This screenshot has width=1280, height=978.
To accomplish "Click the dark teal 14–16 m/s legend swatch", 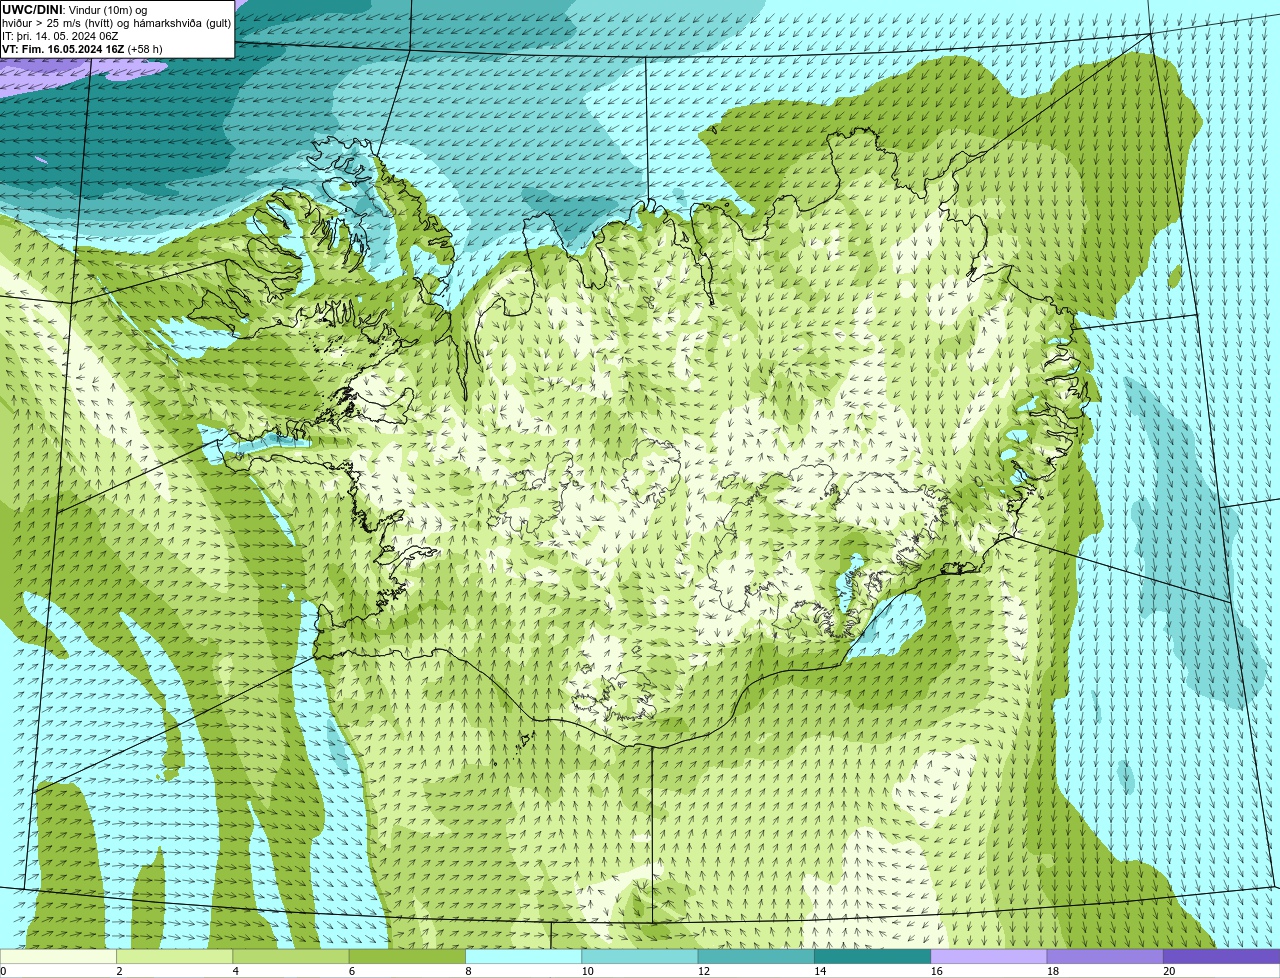I will coord(872,956).
